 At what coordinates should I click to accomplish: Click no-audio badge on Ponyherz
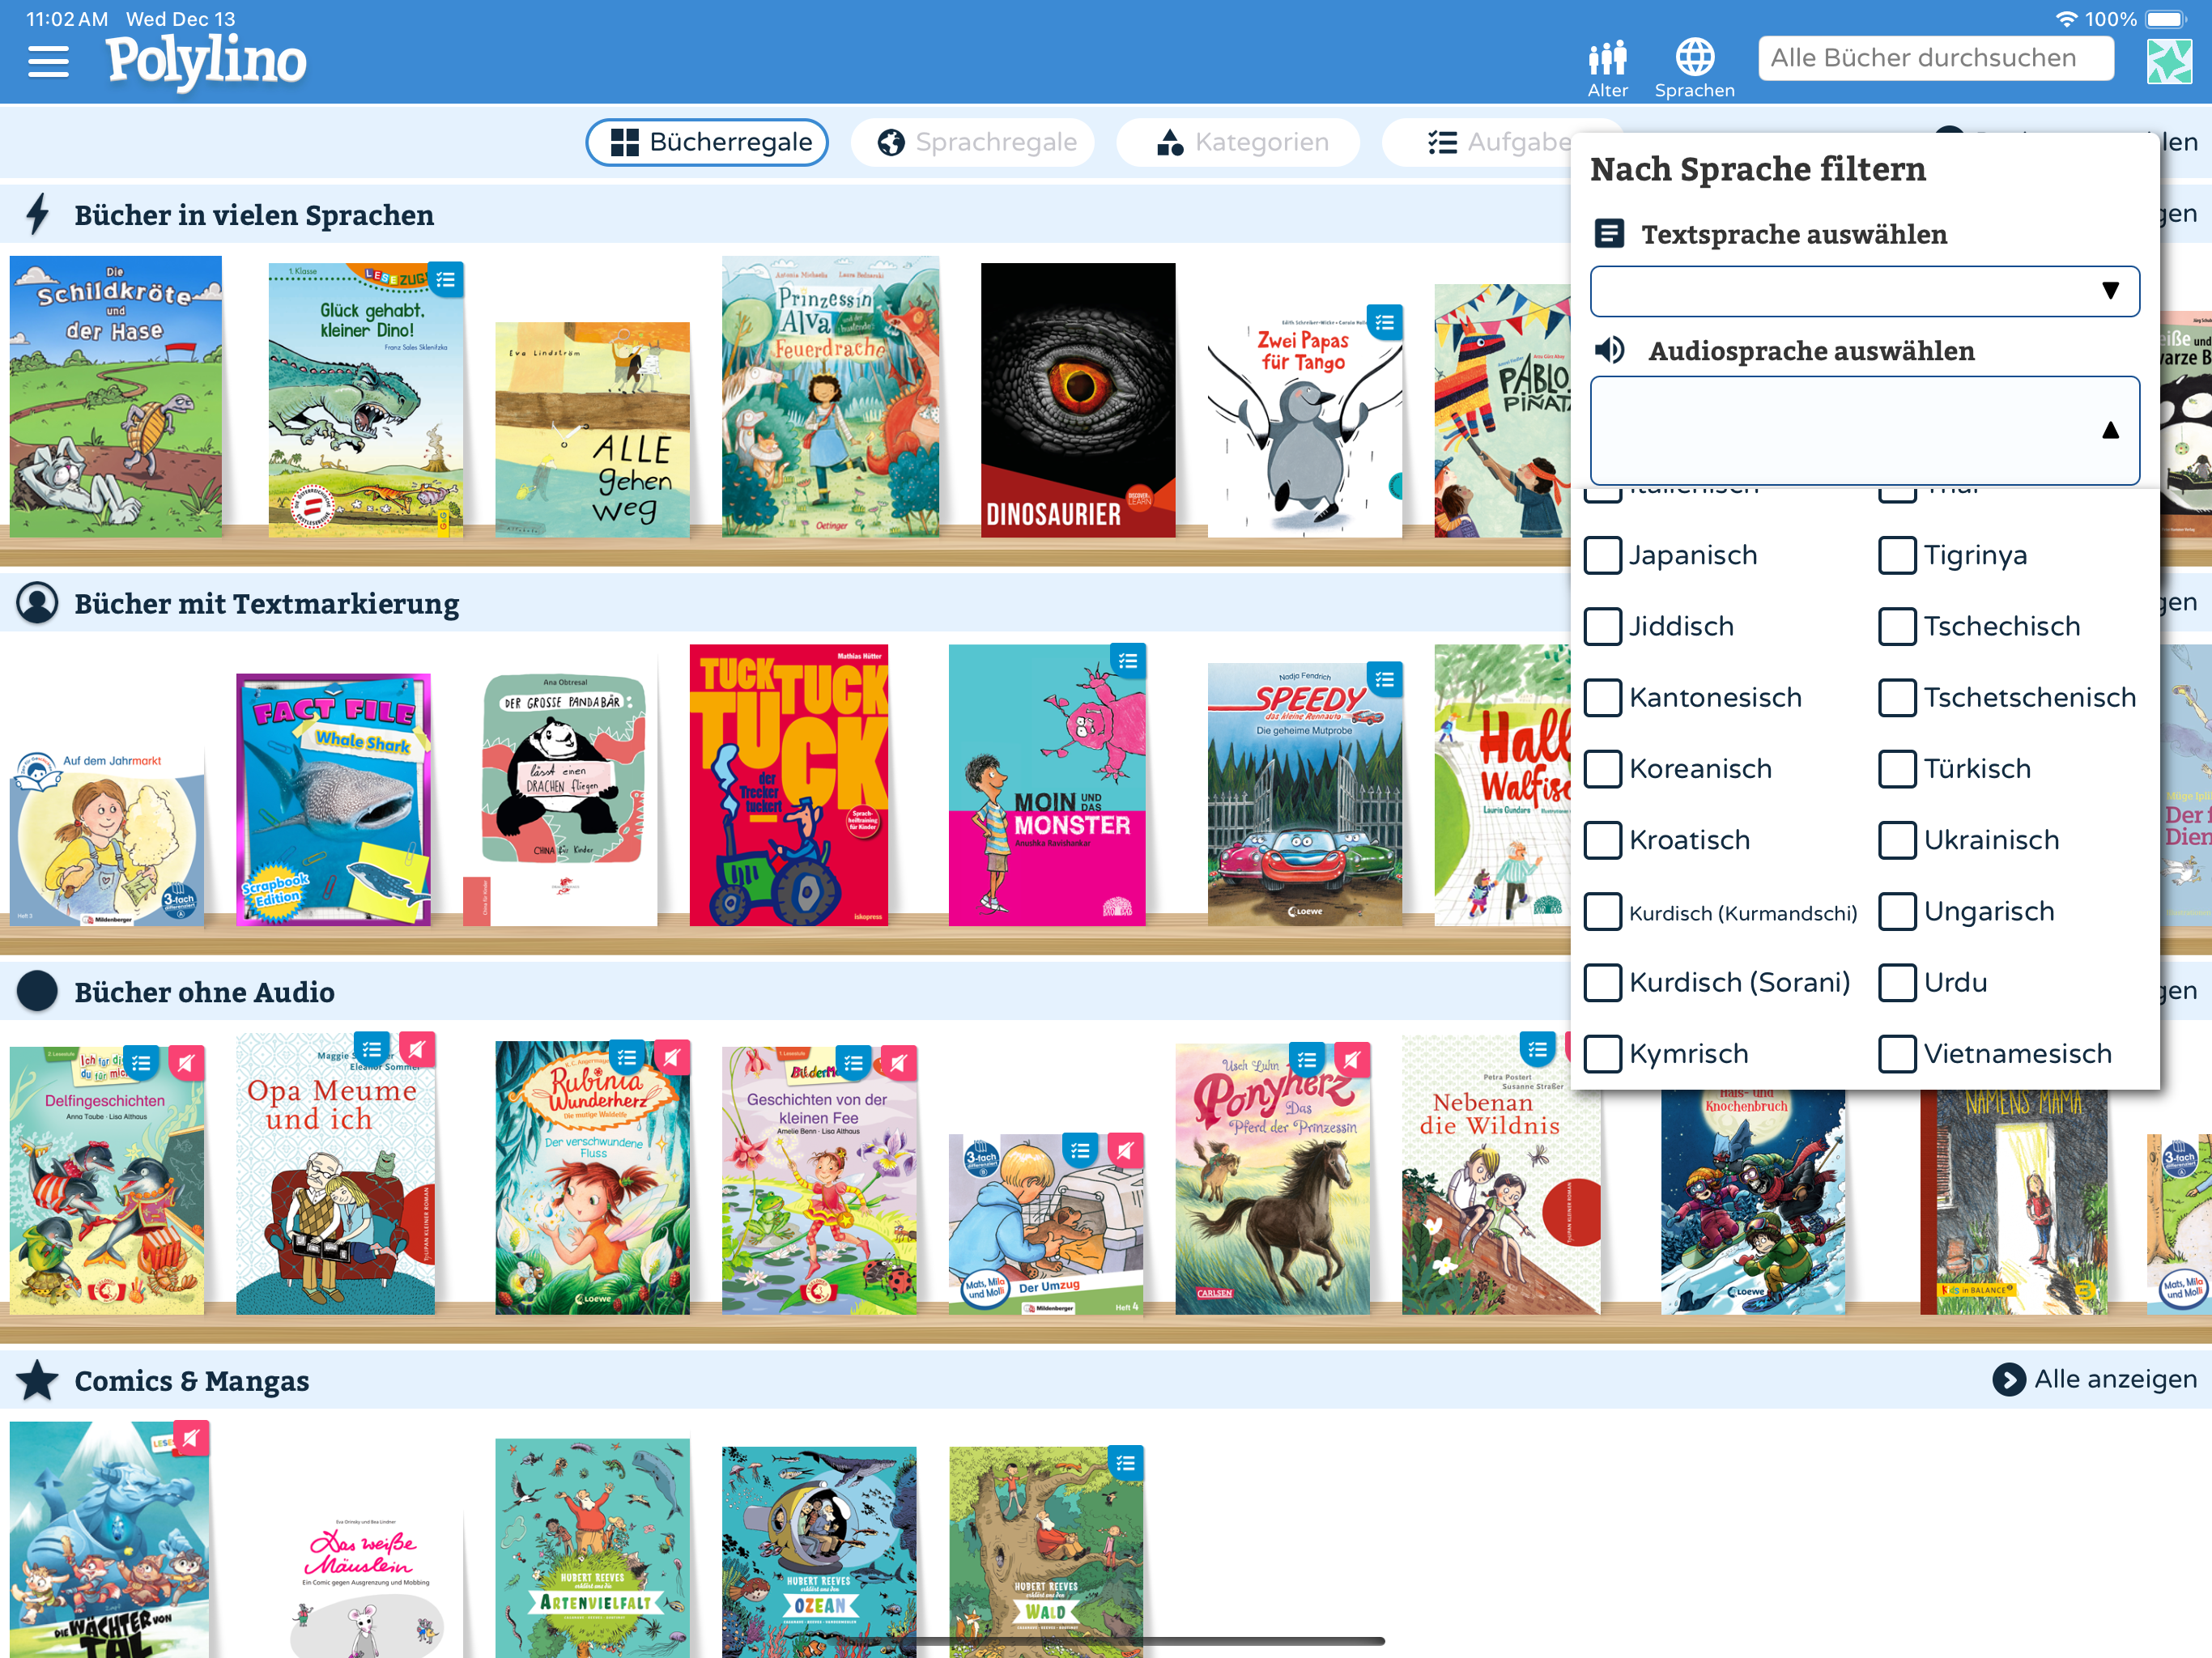[1351, 1059]
